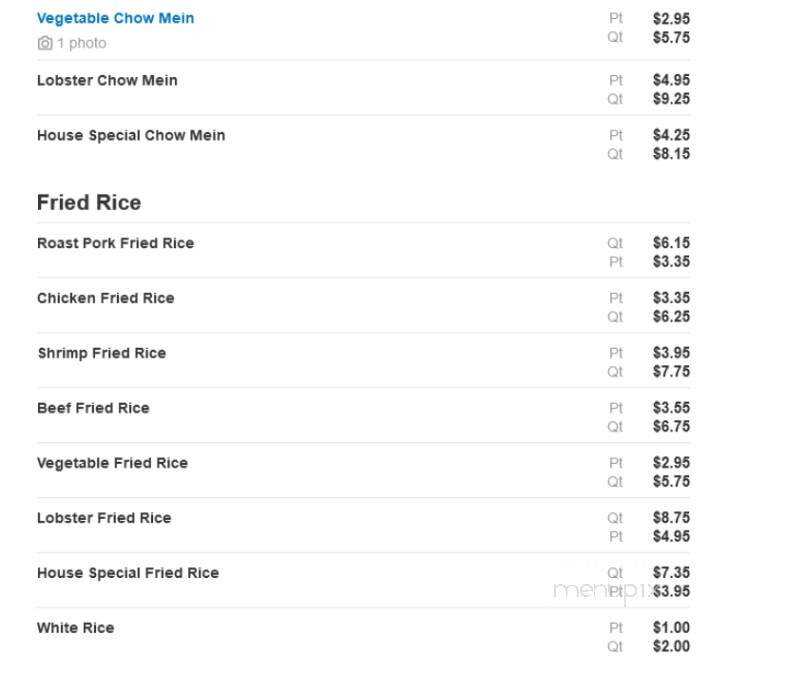786x673 pixels.
Task: Click the camera icon under Vegetable Chow Mein
Action: click(x=45, y=43)
